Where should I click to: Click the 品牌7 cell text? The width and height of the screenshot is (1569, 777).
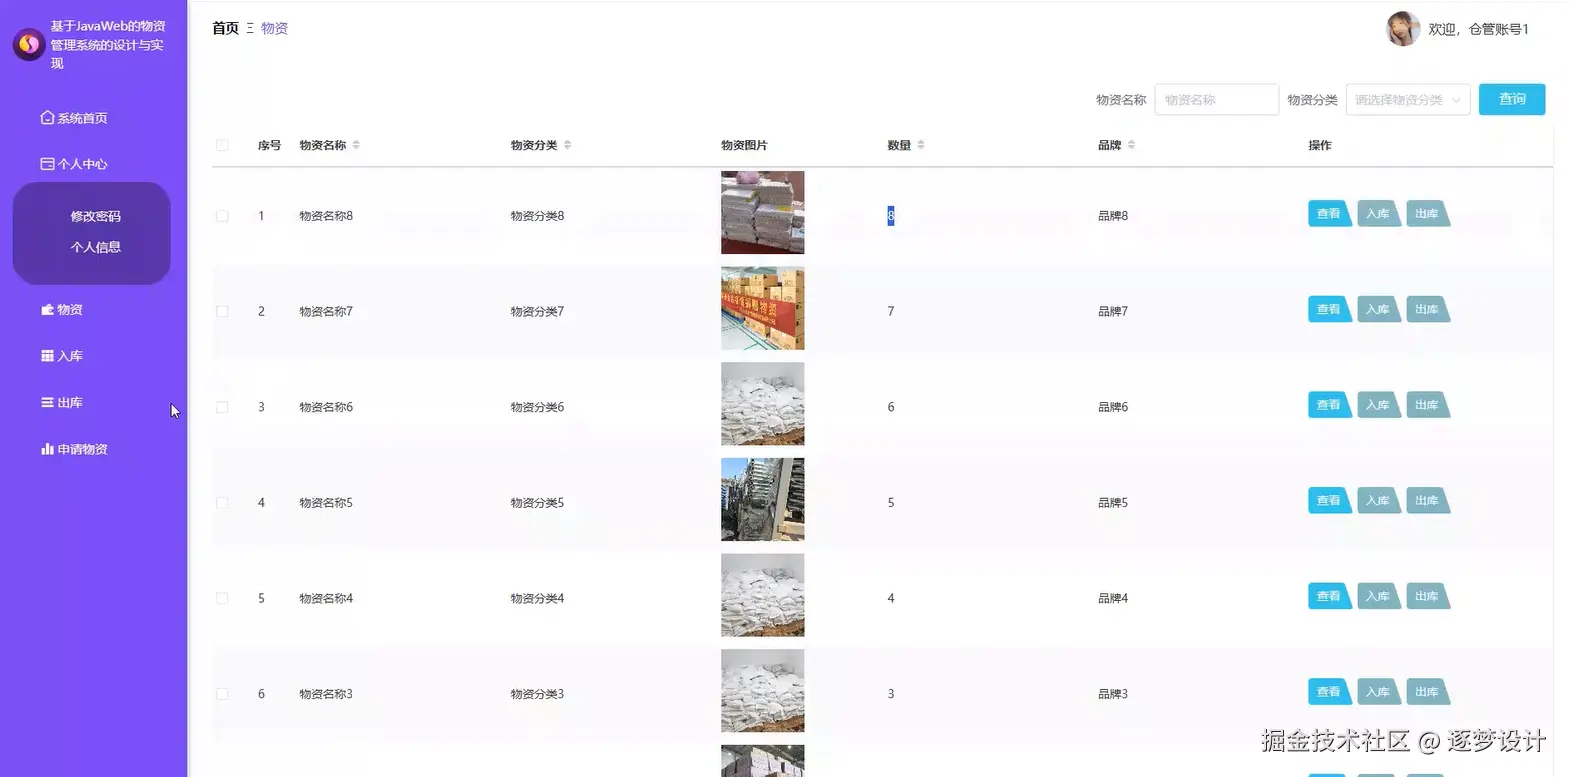click(1113, 312)
